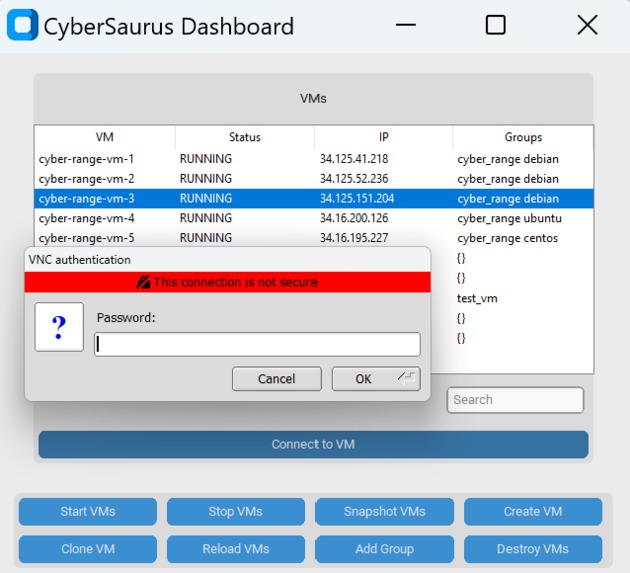Viewport: 630px width, 573px height.
Task: Select row cyber-range-vm-4
Action: coord(314,218)
